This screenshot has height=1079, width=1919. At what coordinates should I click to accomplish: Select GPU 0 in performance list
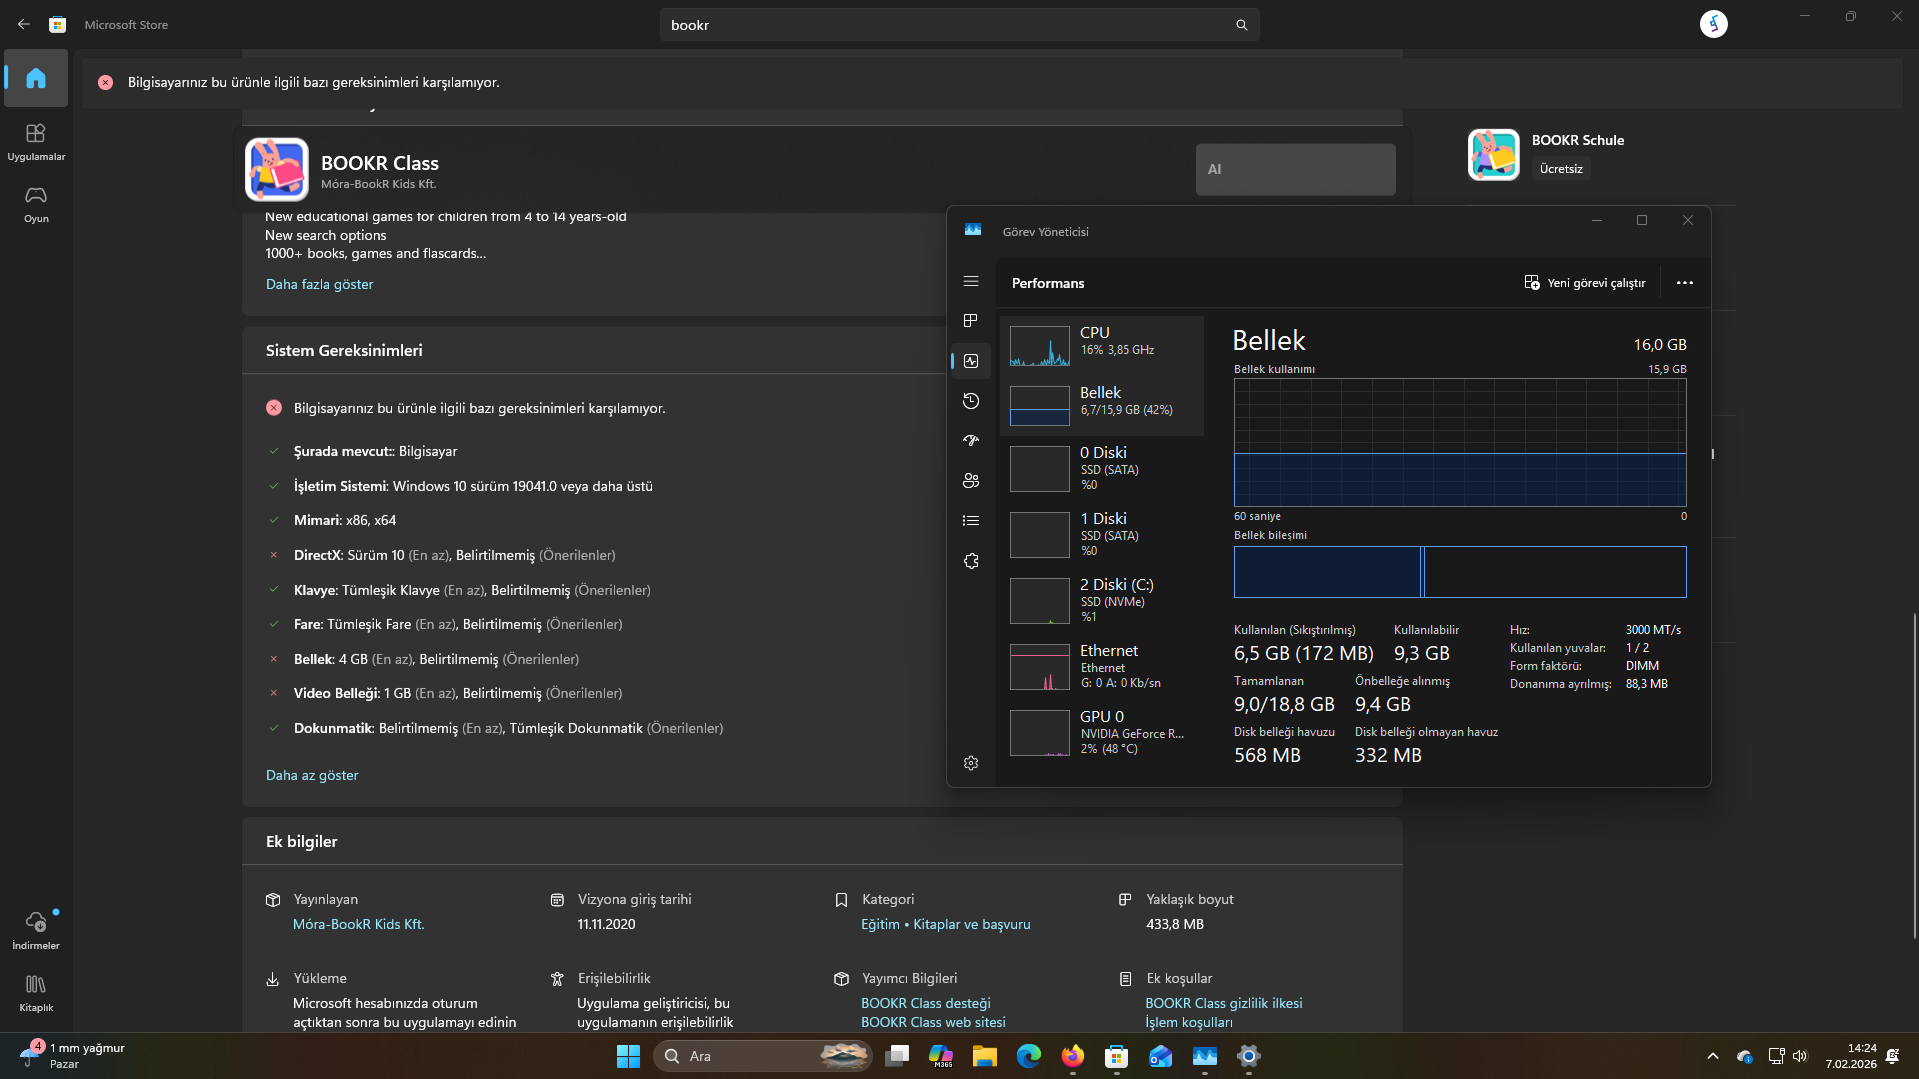[x=1101, y=732]
